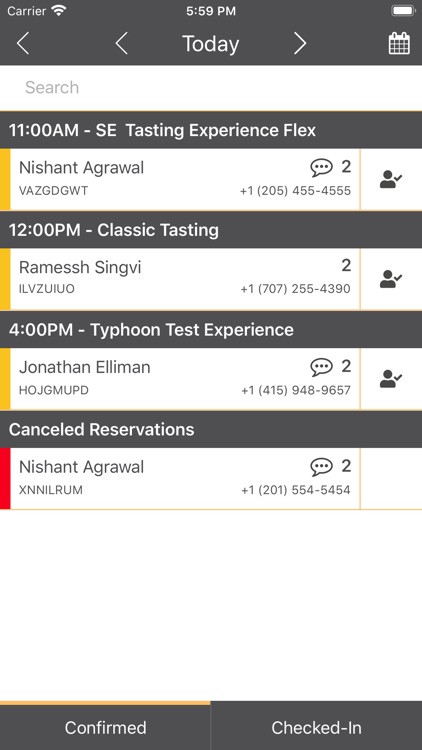Screen dimensions: 422x750
Task: Select the 12:00PM Classic Tasting header
Action: tap(211, 230)
